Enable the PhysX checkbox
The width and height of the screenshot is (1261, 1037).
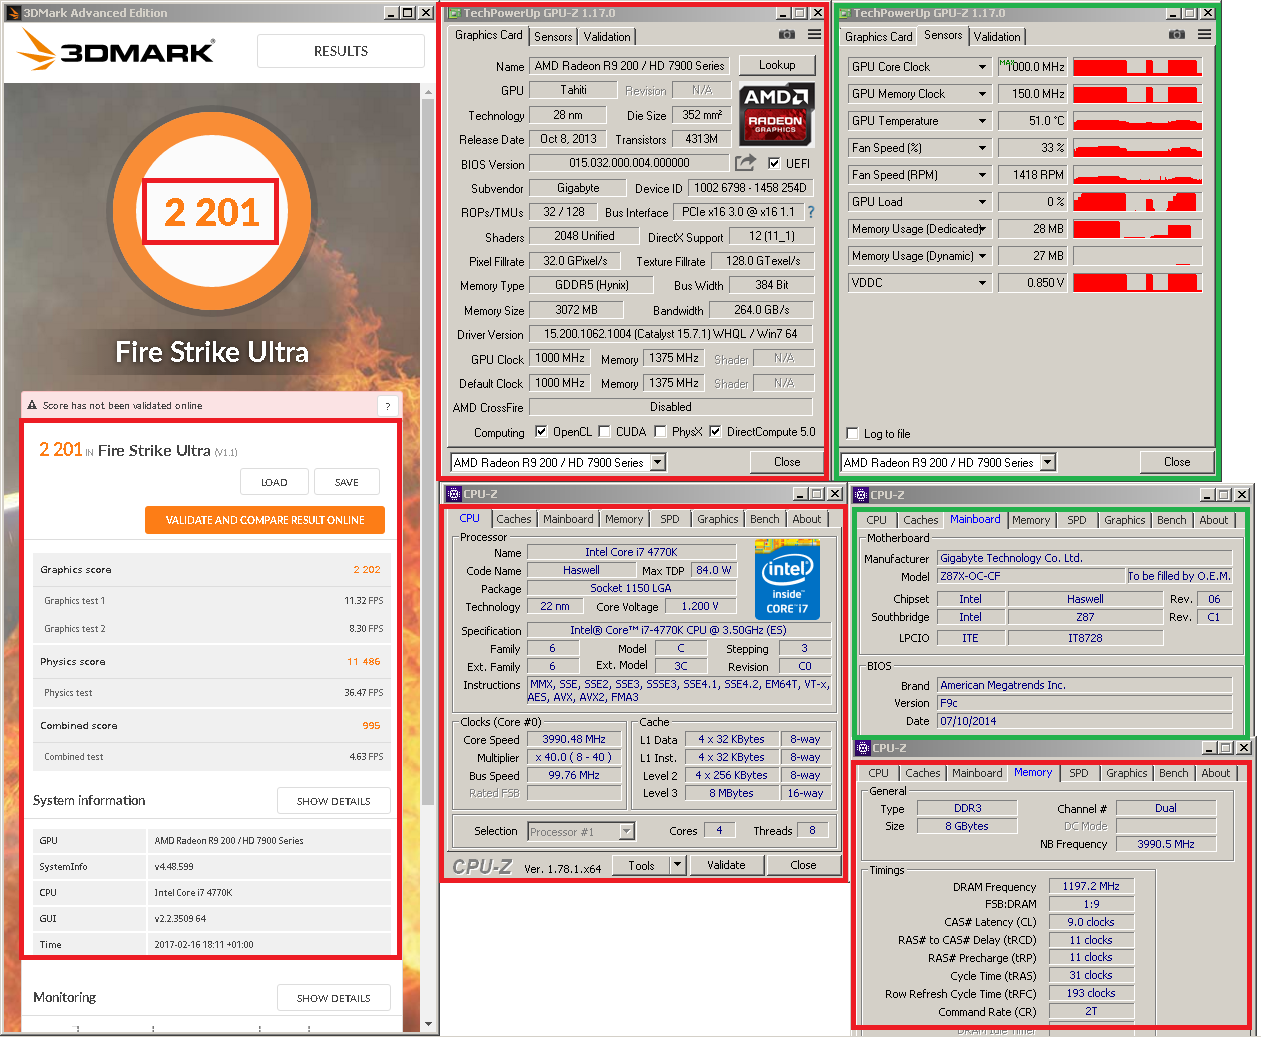(660, 432)
